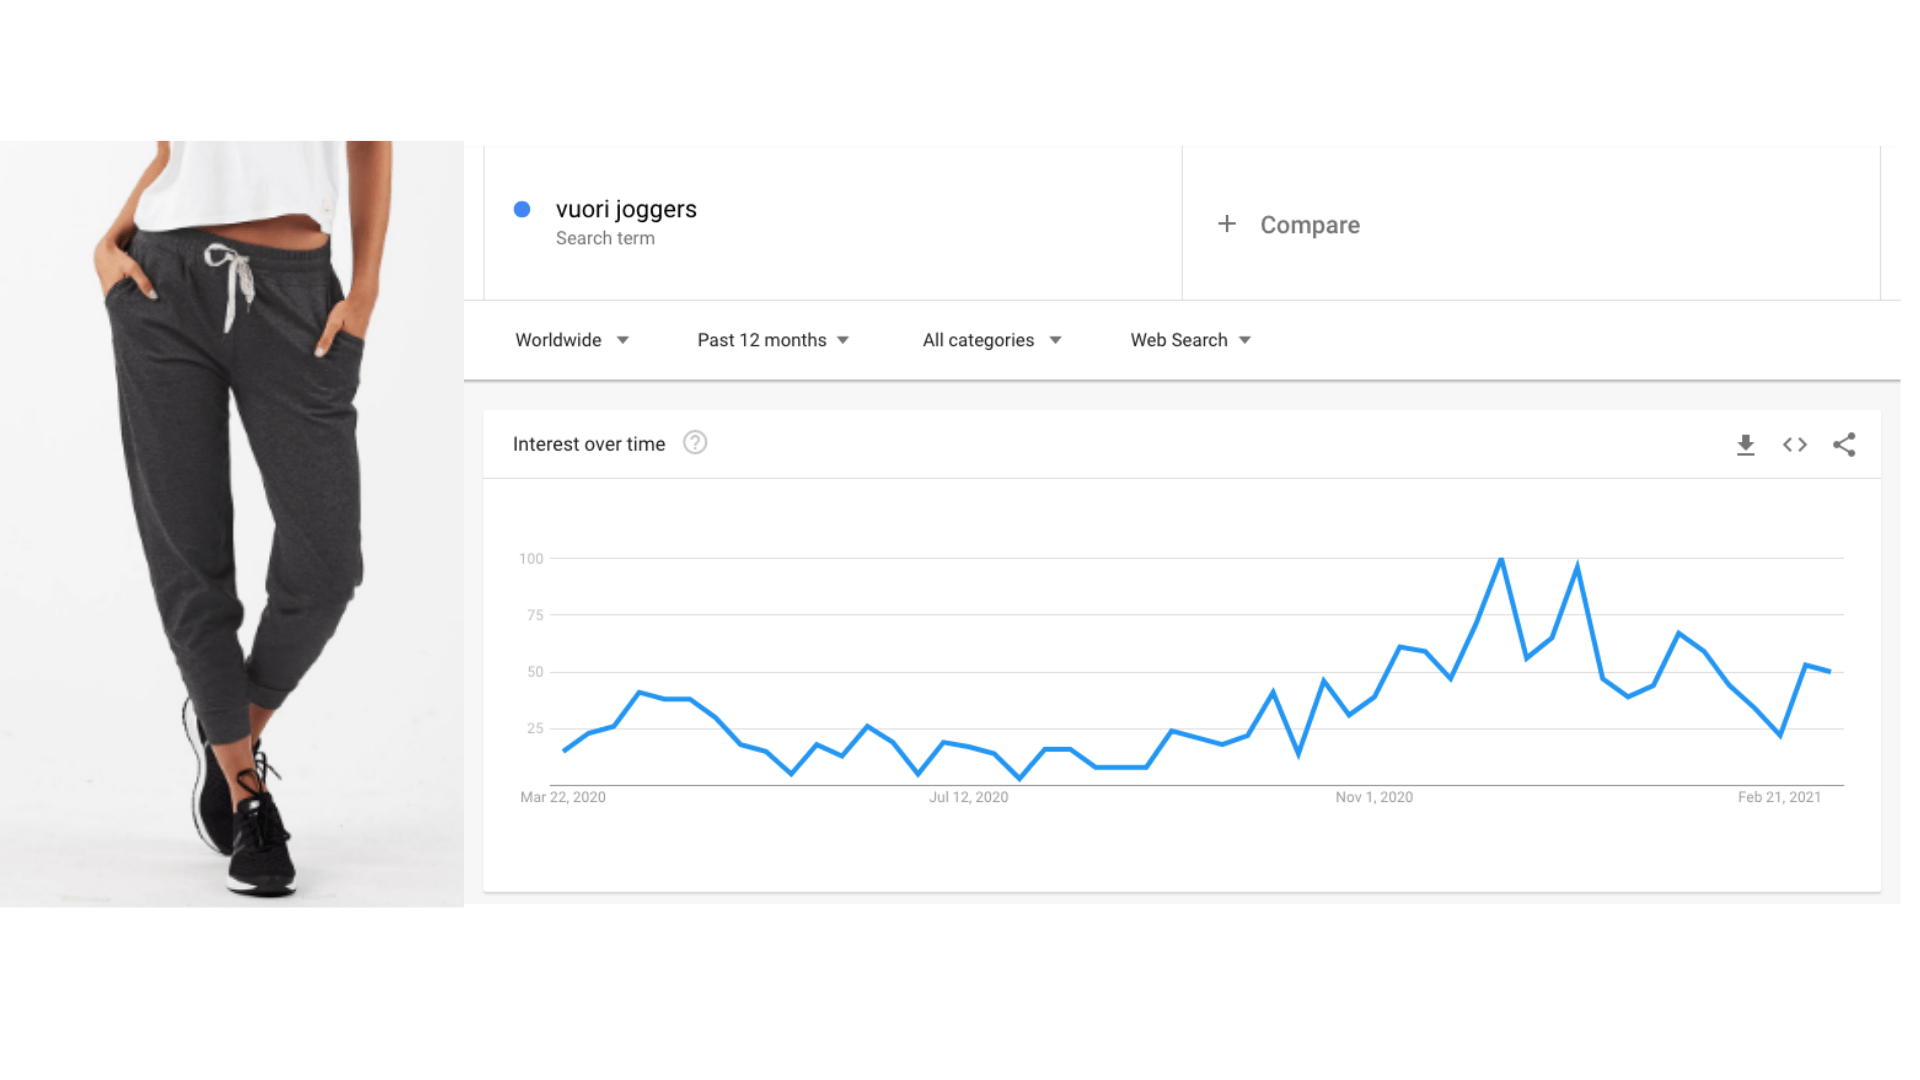Click the Nov 1, 2020 axis label
This screenshot has width=1920, height=1080.
tap(1373, 797)
